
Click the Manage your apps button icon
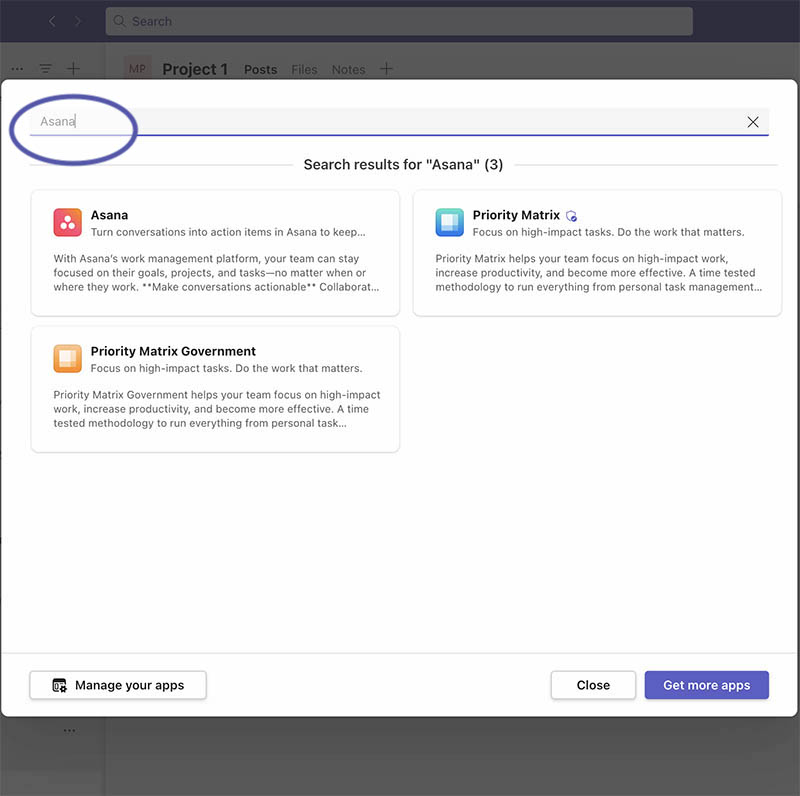click(59, 685)
